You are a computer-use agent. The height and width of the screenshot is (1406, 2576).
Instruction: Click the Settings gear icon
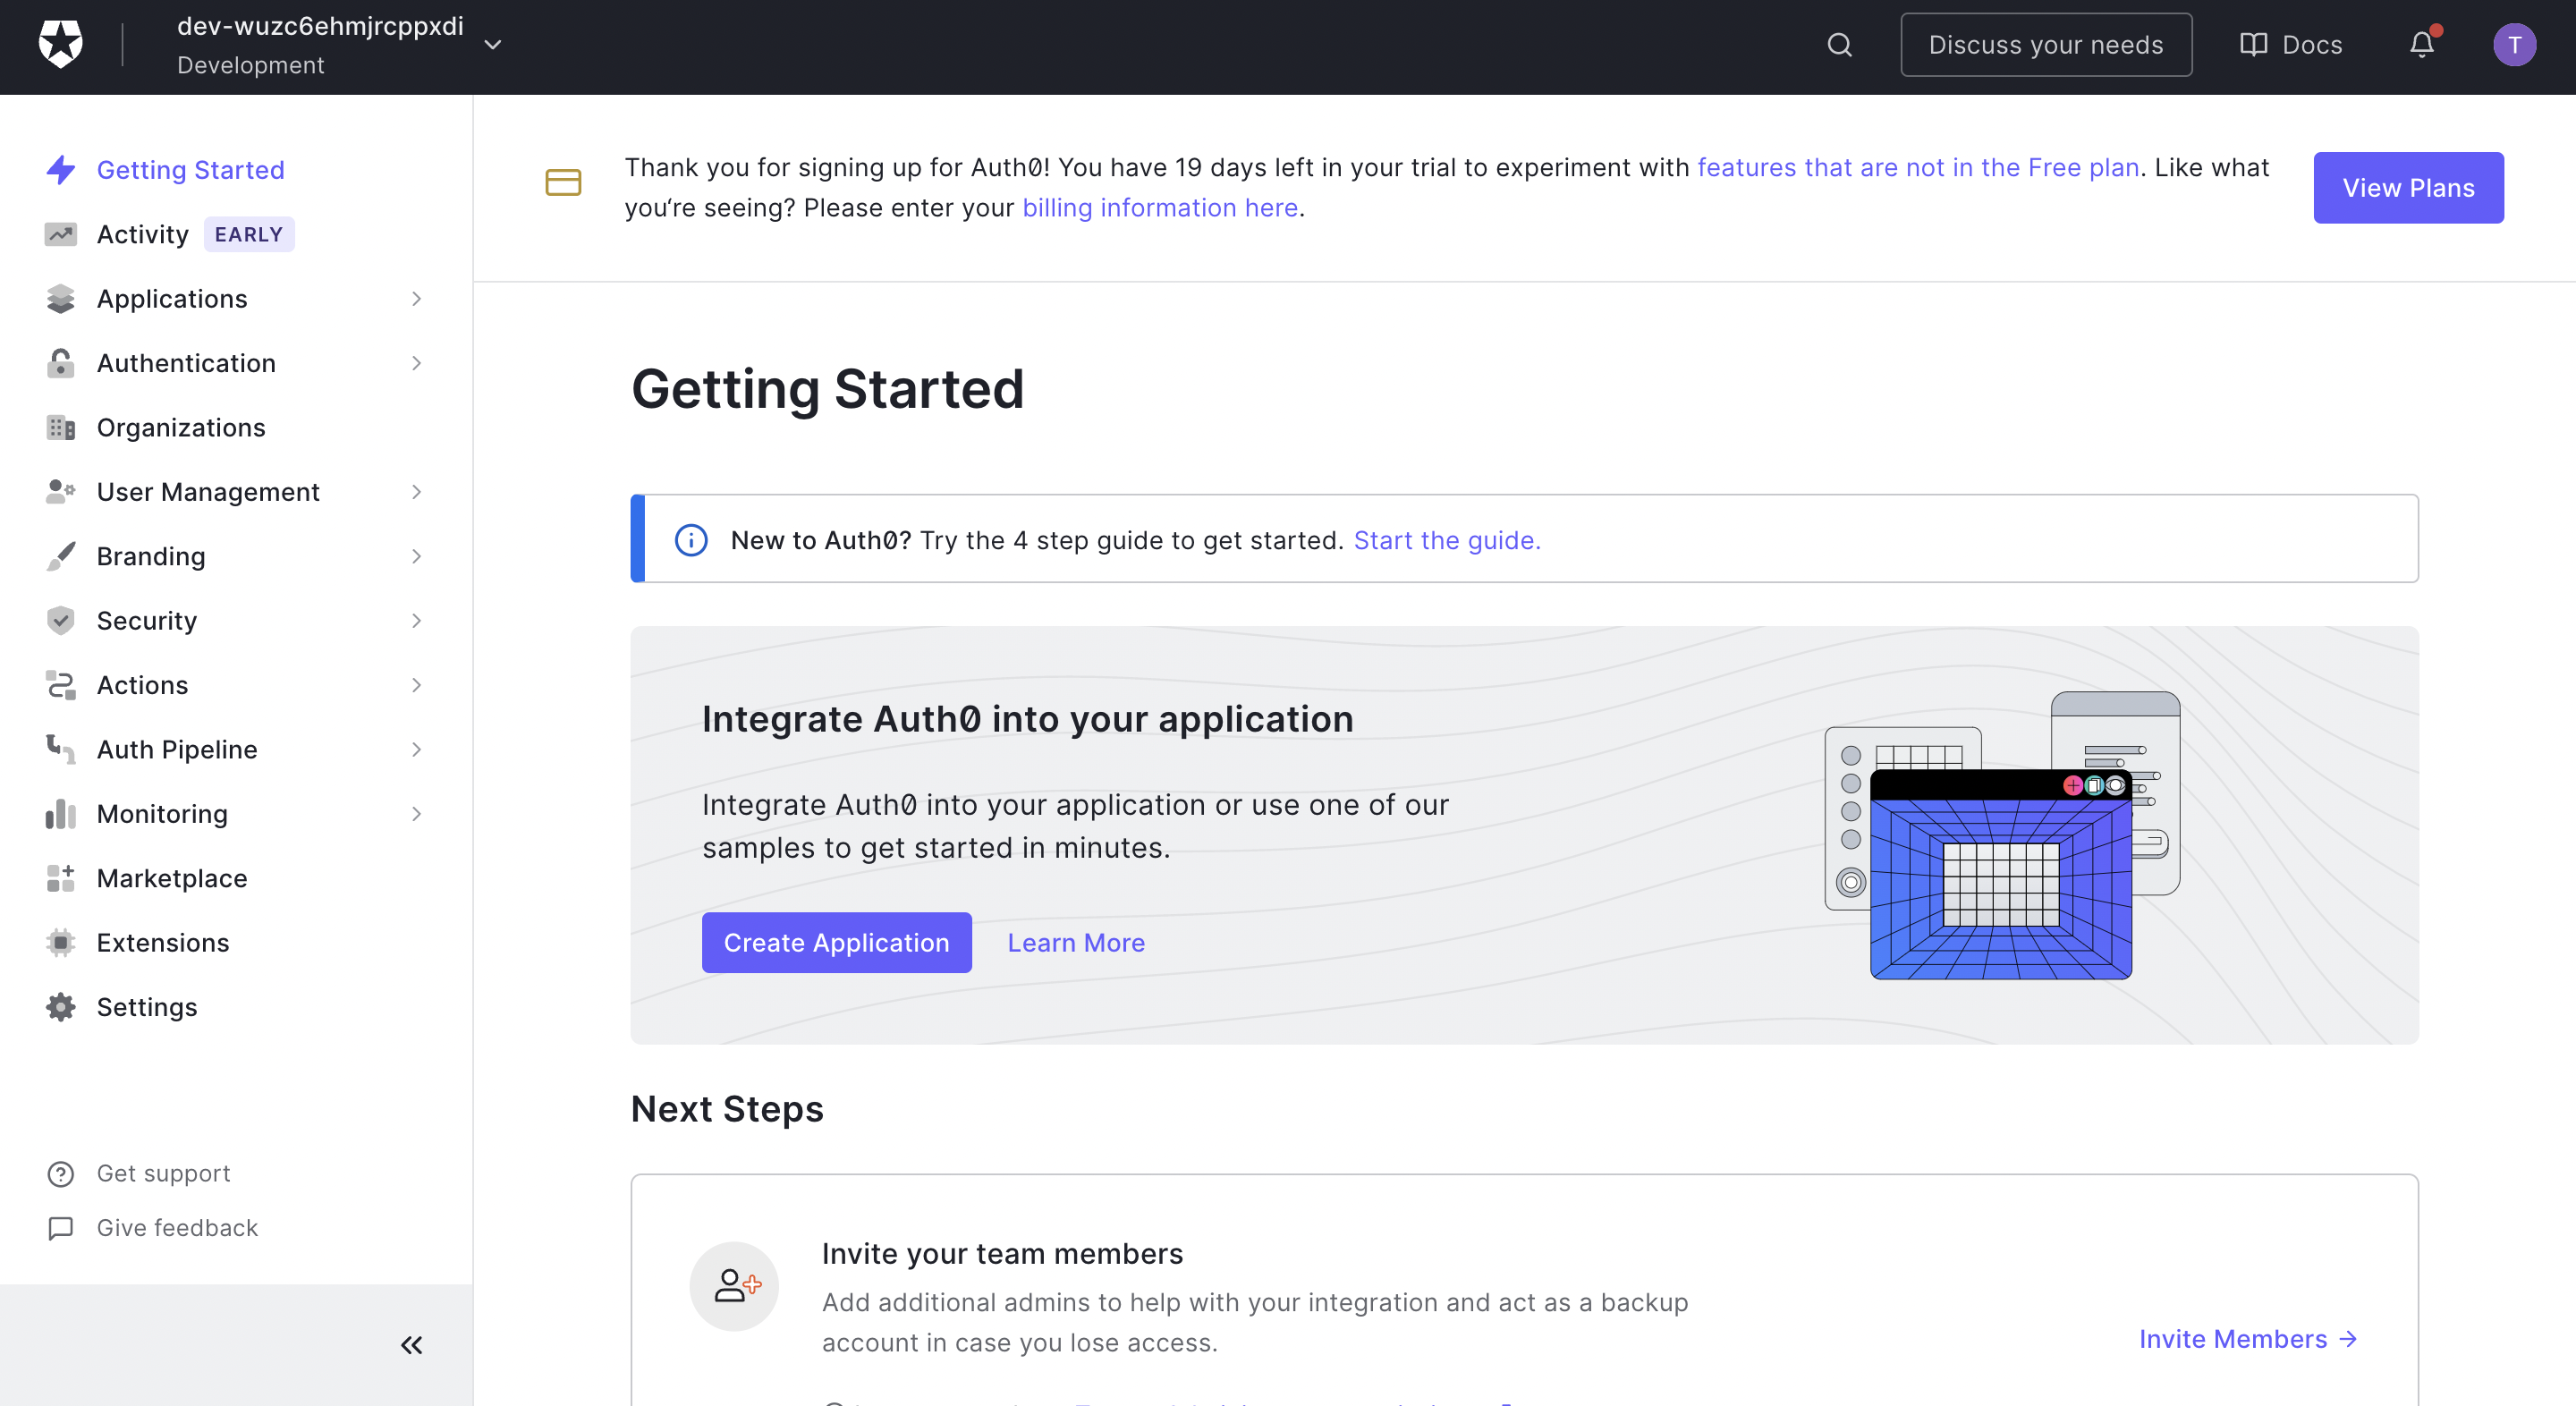click(61, 1007)
